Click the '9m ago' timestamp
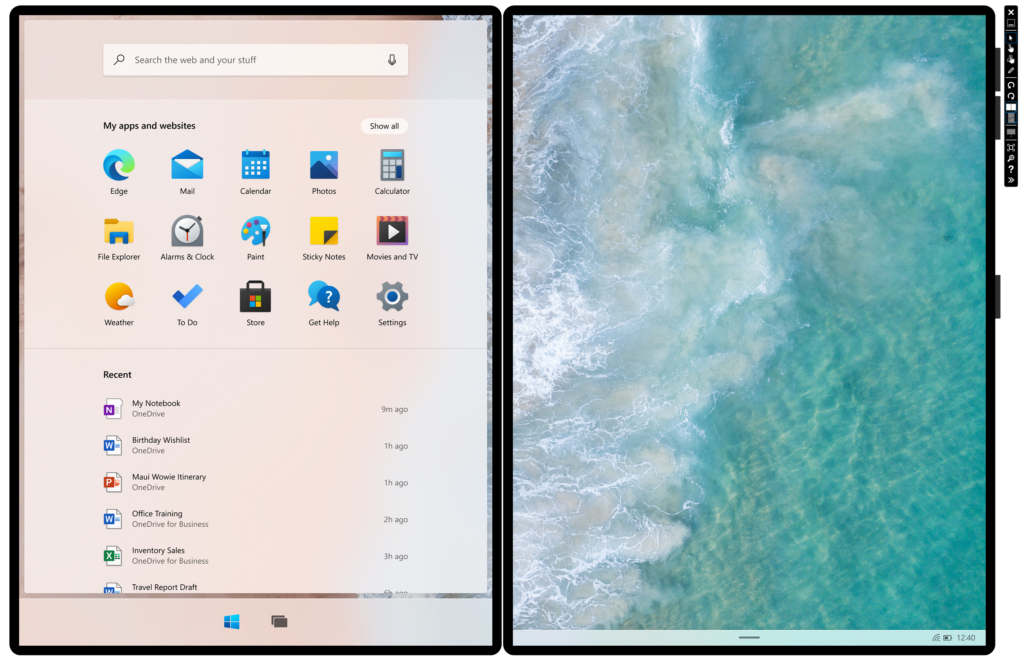This screenshot has height=667, width=1024. (394, 410)
